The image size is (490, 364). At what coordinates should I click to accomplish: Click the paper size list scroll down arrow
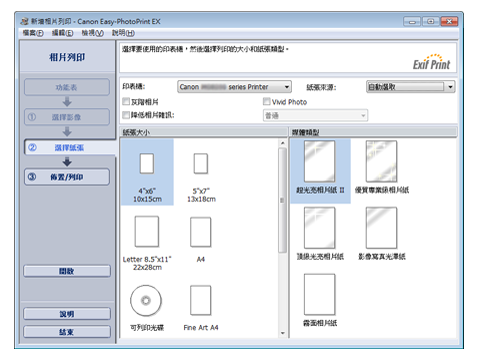[283, 333]
